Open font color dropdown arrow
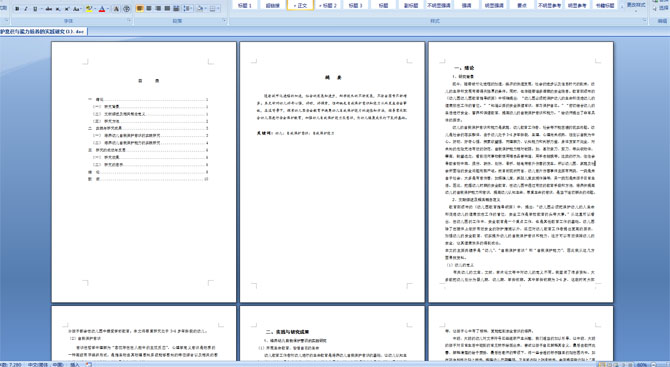 pyautogui.click(x=108, y=9)
